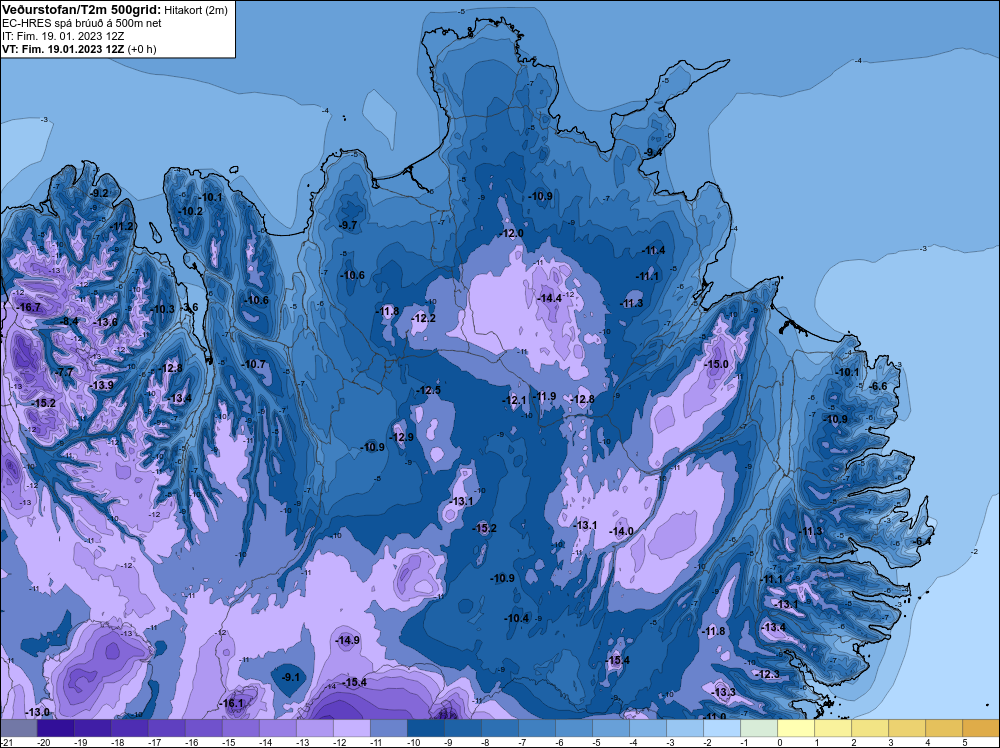The width and height of the screenshot is (1000, 748).
Task: Click the -14.4 temperature label
Action: click(550, 298)
